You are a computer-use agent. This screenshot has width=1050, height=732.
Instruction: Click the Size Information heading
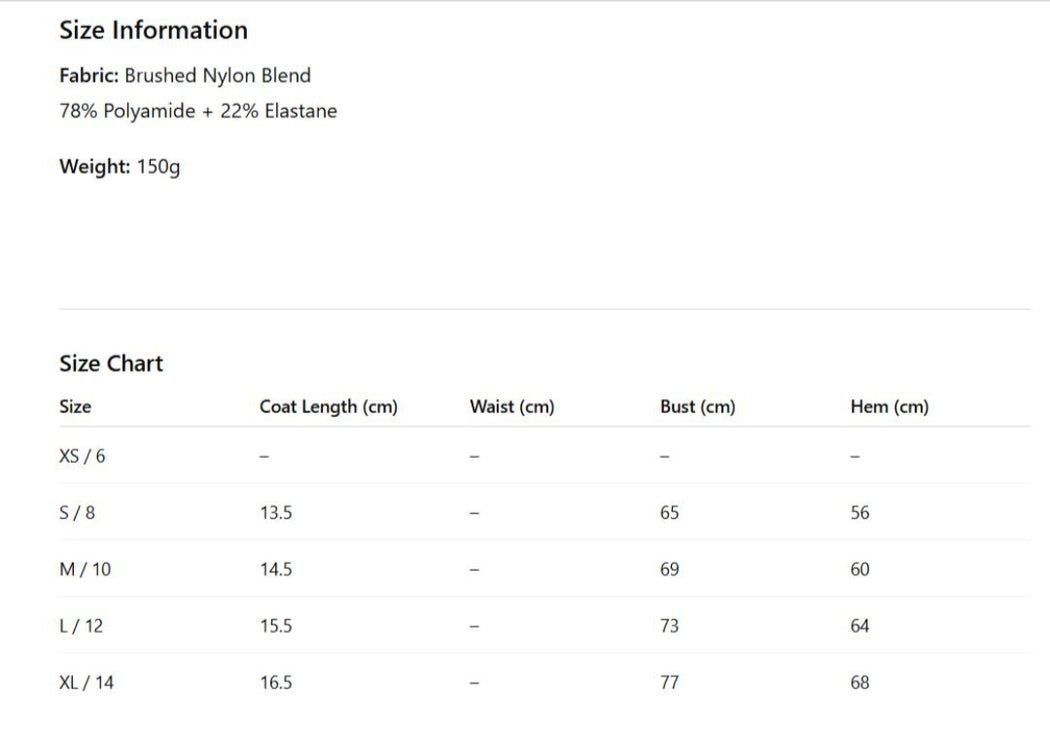[153, 30]
